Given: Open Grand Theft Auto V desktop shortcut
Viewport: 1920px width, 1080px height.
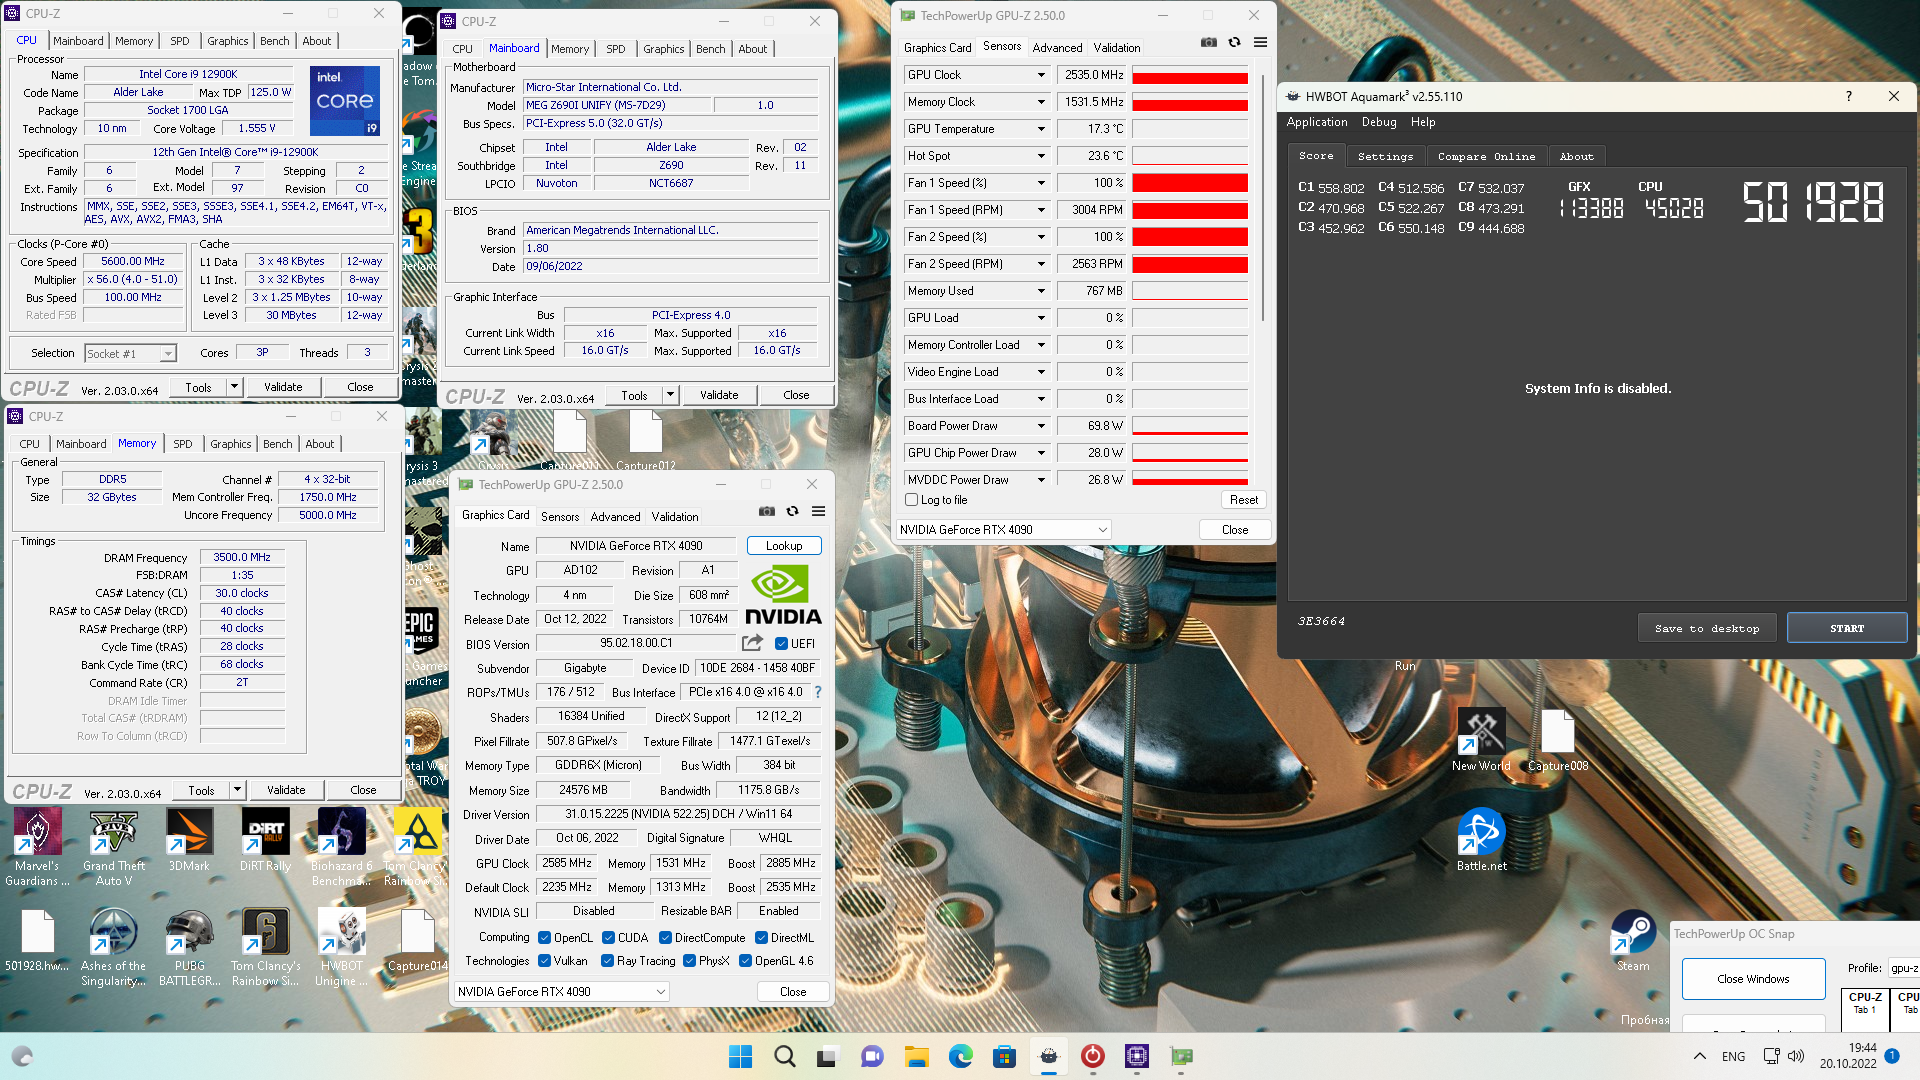Looking at the screenshot, I should (x=113, y=846).
